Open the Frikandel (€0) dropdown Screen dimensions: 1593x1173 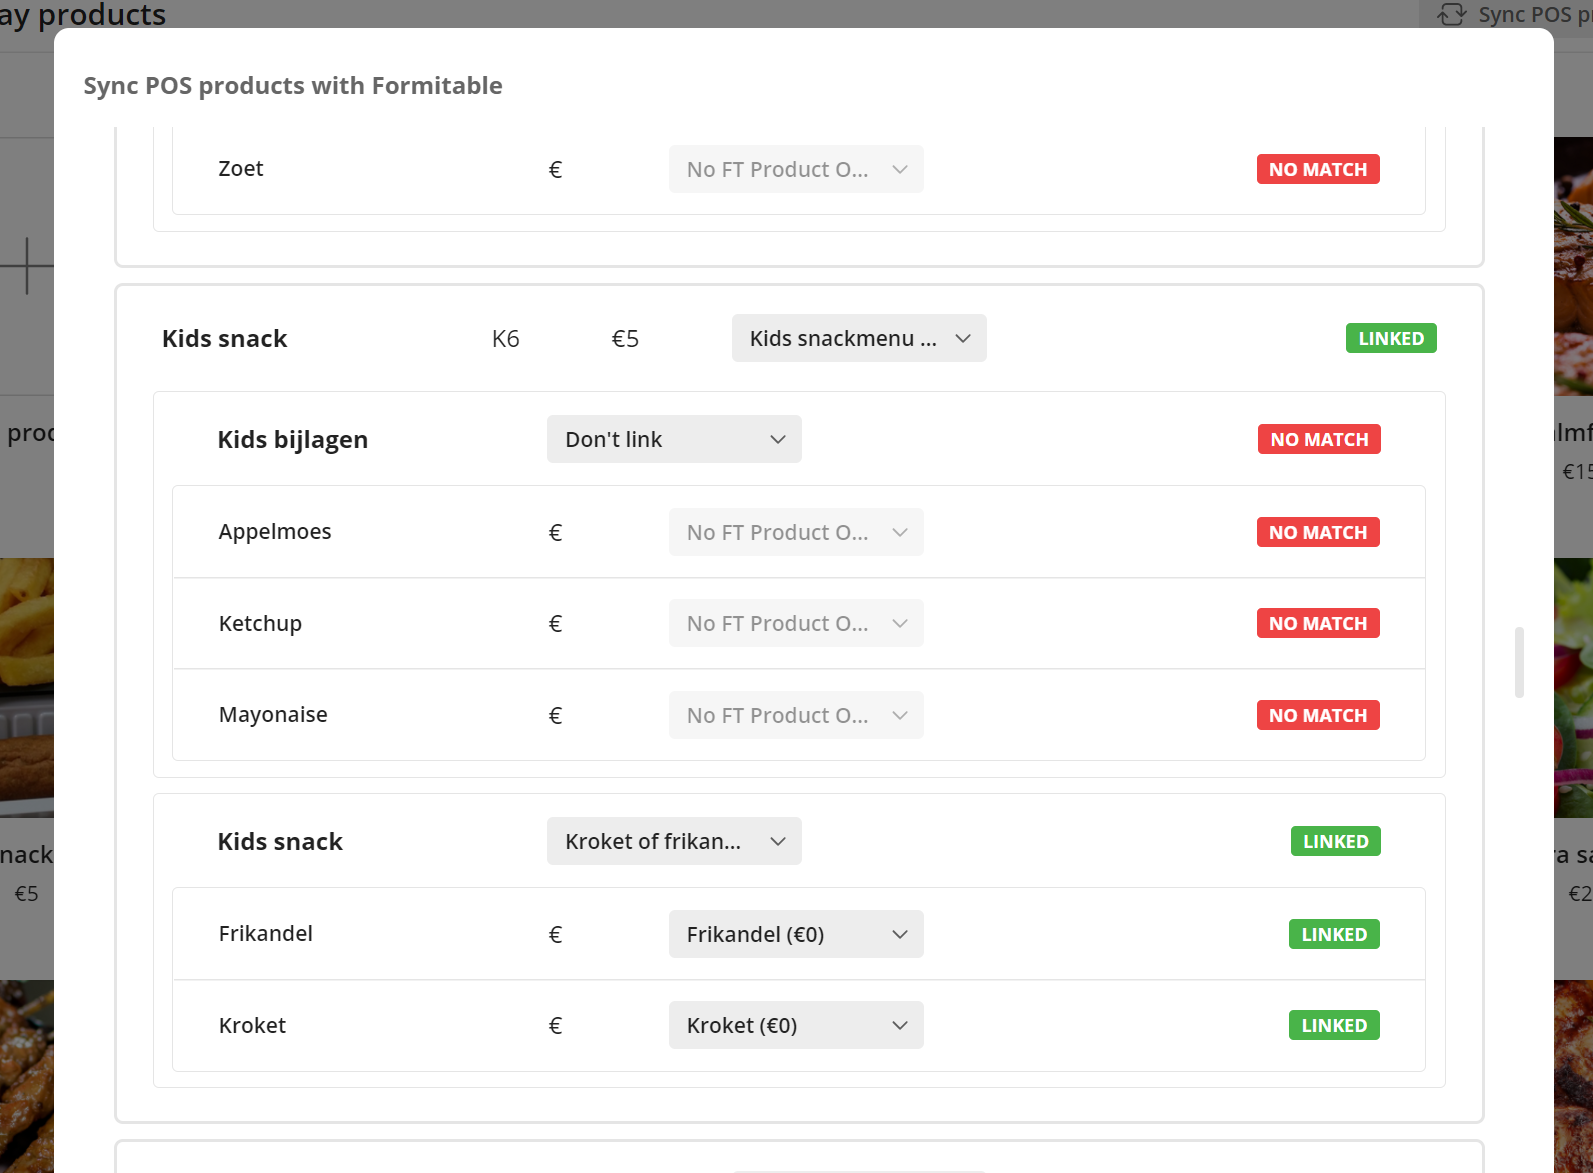tap(795, 934)
